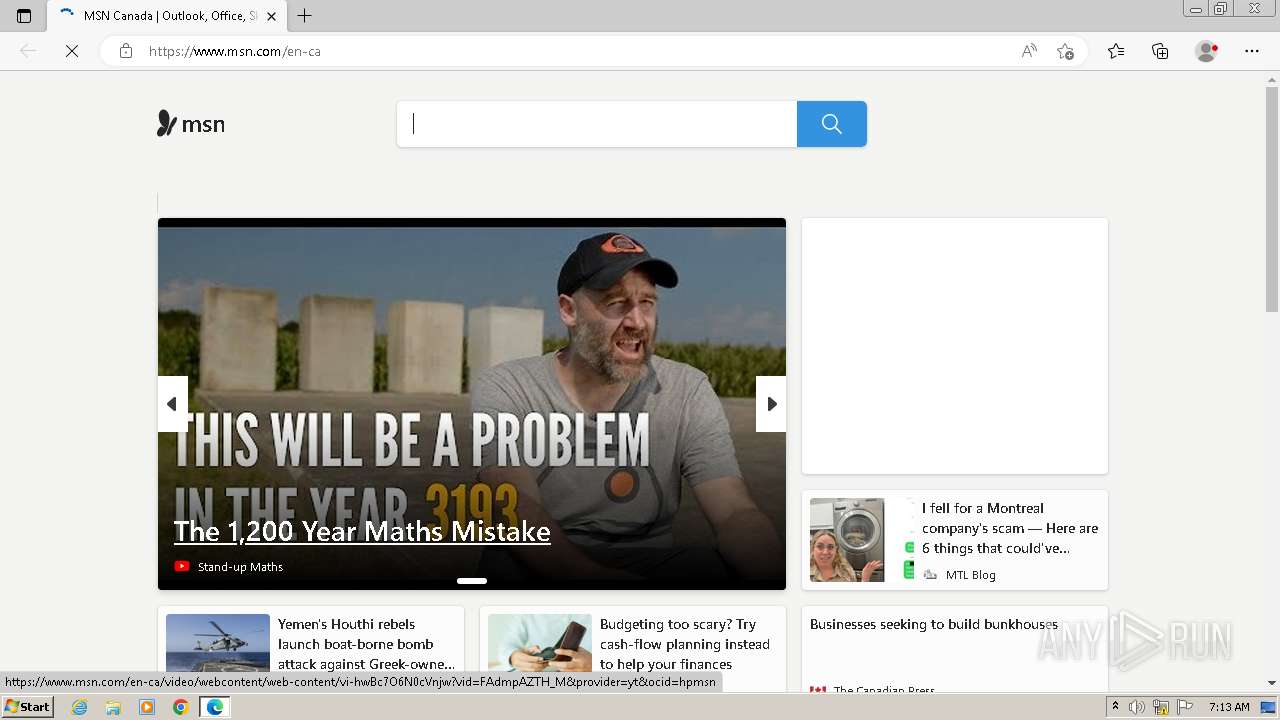Open the Montreal company's scam article

pos(1010,528)
